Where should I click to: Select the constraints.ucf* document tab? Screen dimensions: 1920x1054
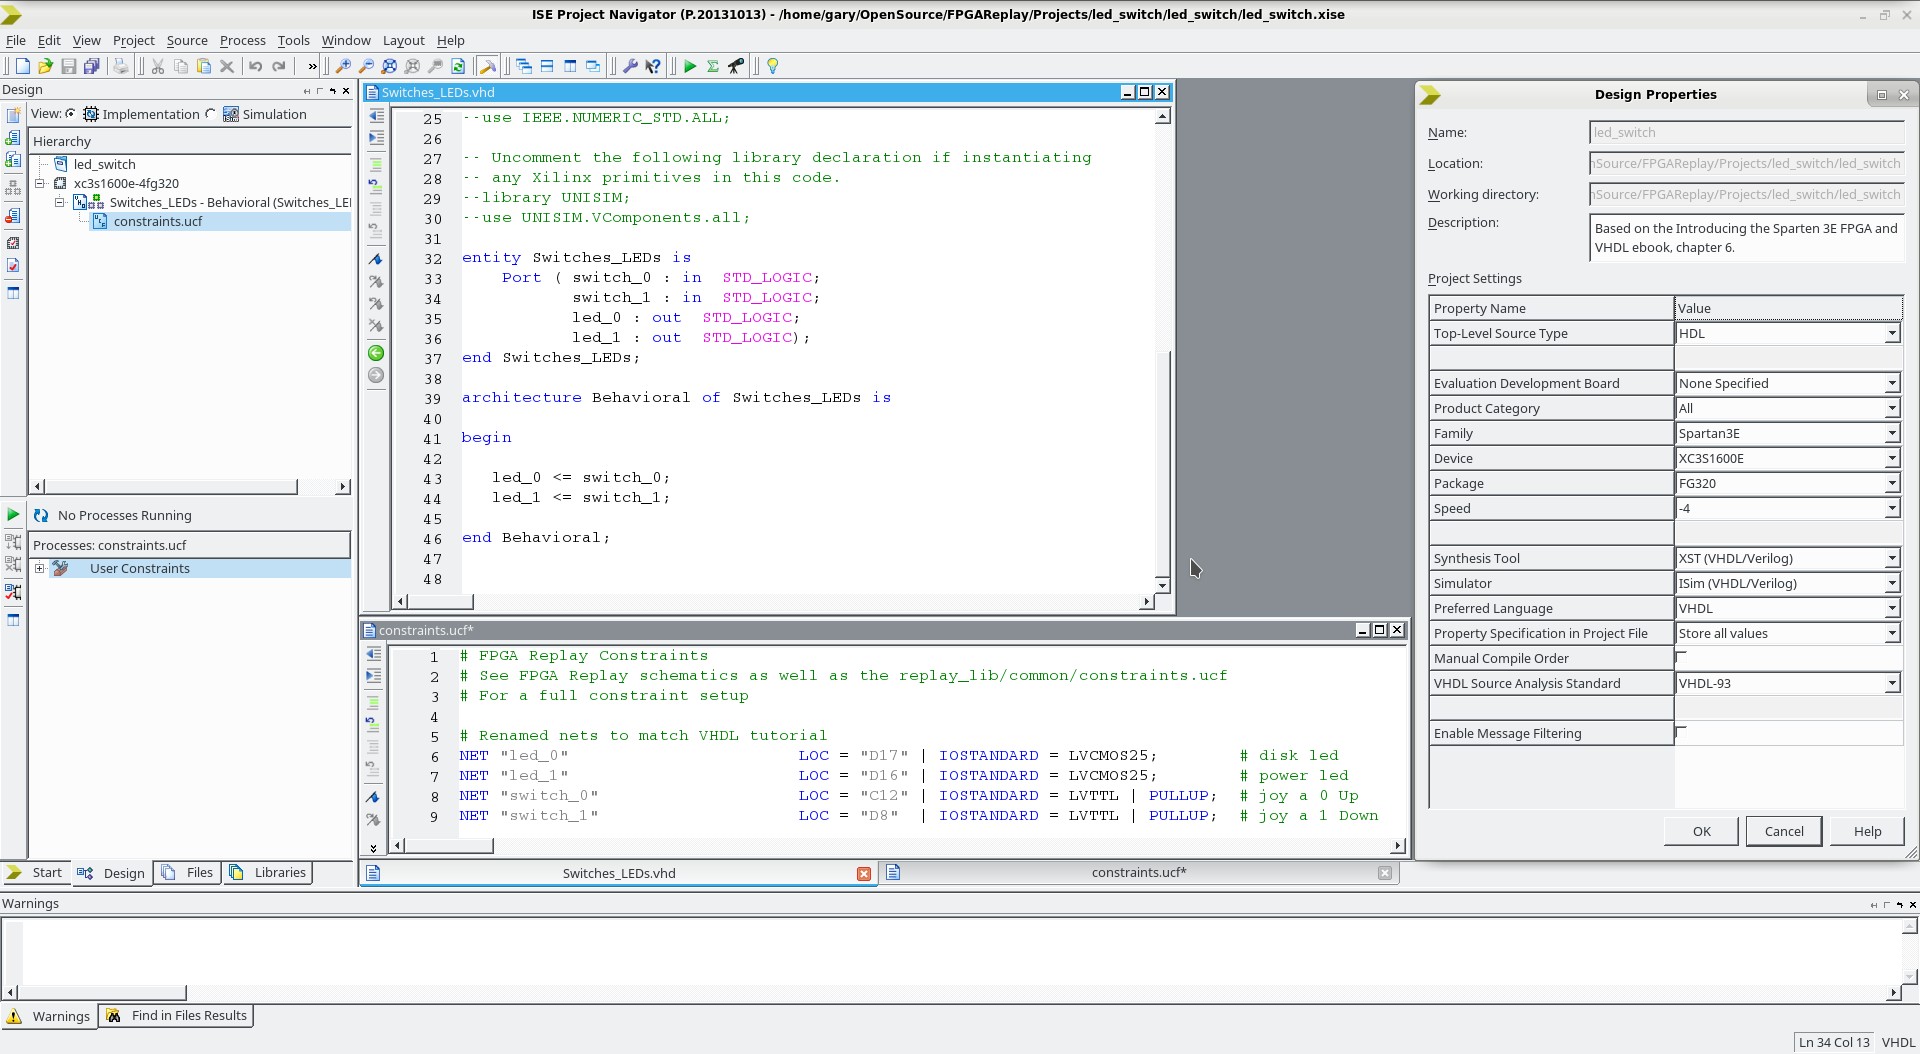tap(1138, 872)
